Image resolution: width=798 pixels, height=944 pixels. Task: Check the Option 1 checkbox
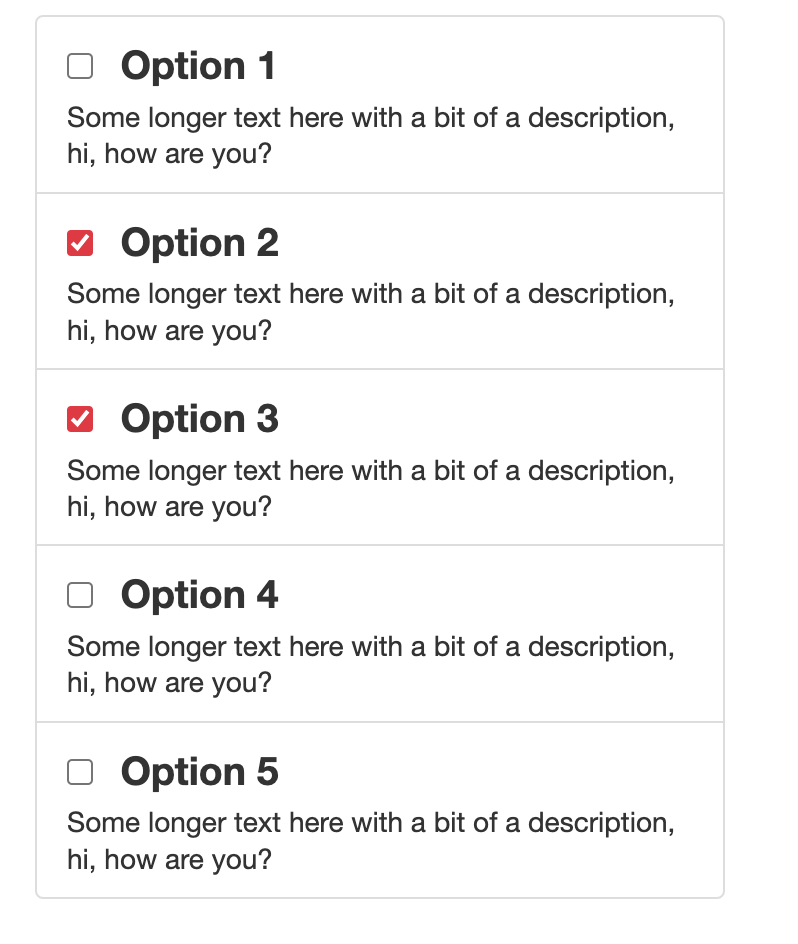coord(80,66)
